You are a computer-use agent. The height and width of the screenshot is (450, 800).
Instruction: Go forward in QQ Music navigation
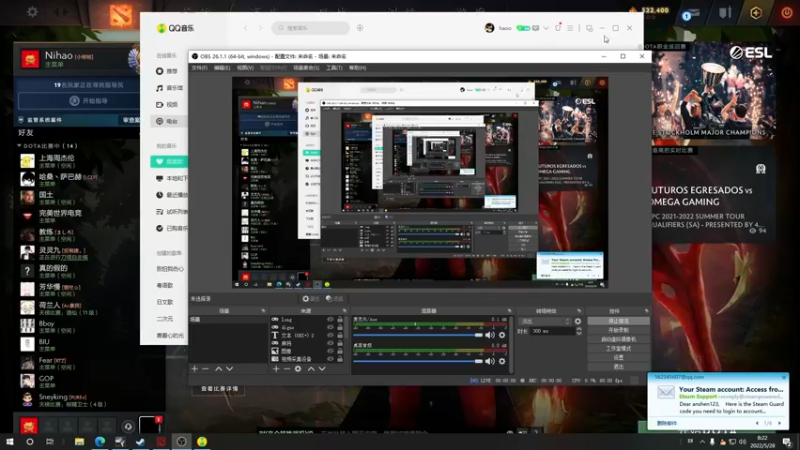(260, 28)
